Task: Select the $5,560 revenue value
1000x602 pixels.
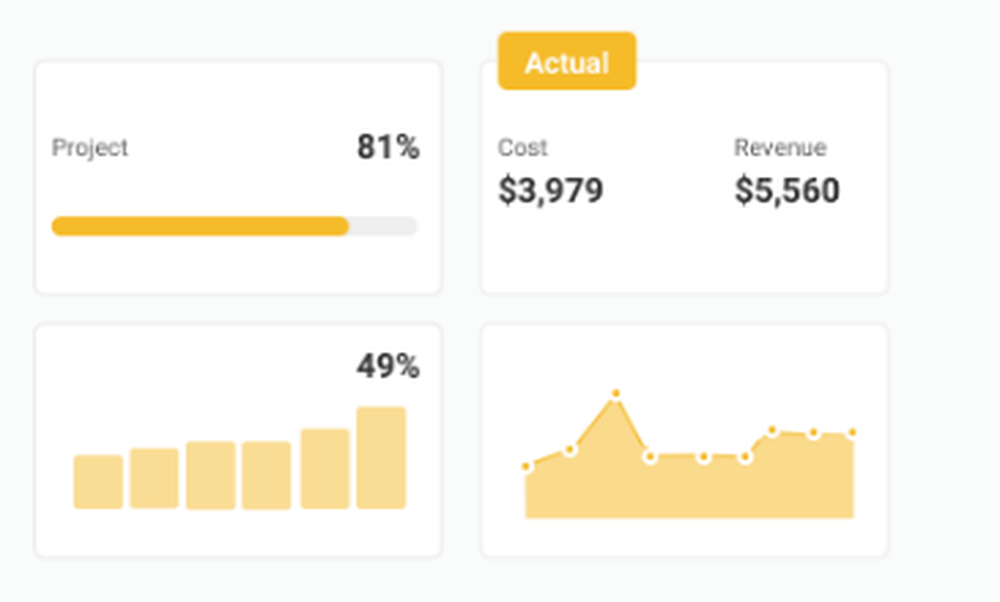Action: 787,191
